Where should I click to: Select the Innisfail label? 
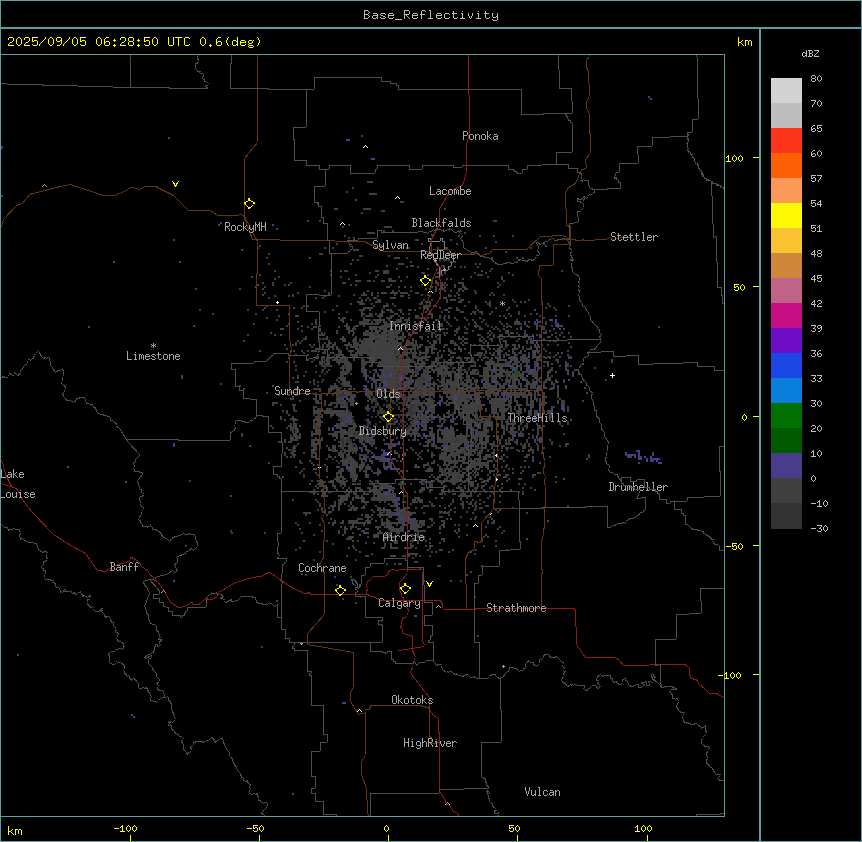tap(416, 326)
